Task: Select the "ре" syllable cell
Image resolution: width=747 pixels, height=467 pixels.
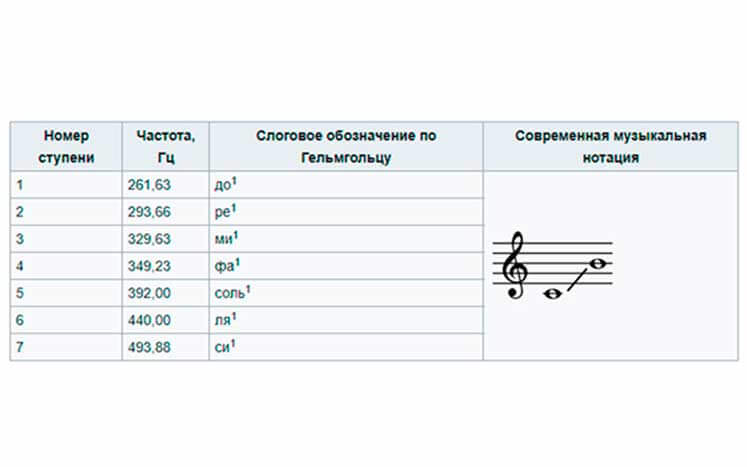Action: [226, 212]
